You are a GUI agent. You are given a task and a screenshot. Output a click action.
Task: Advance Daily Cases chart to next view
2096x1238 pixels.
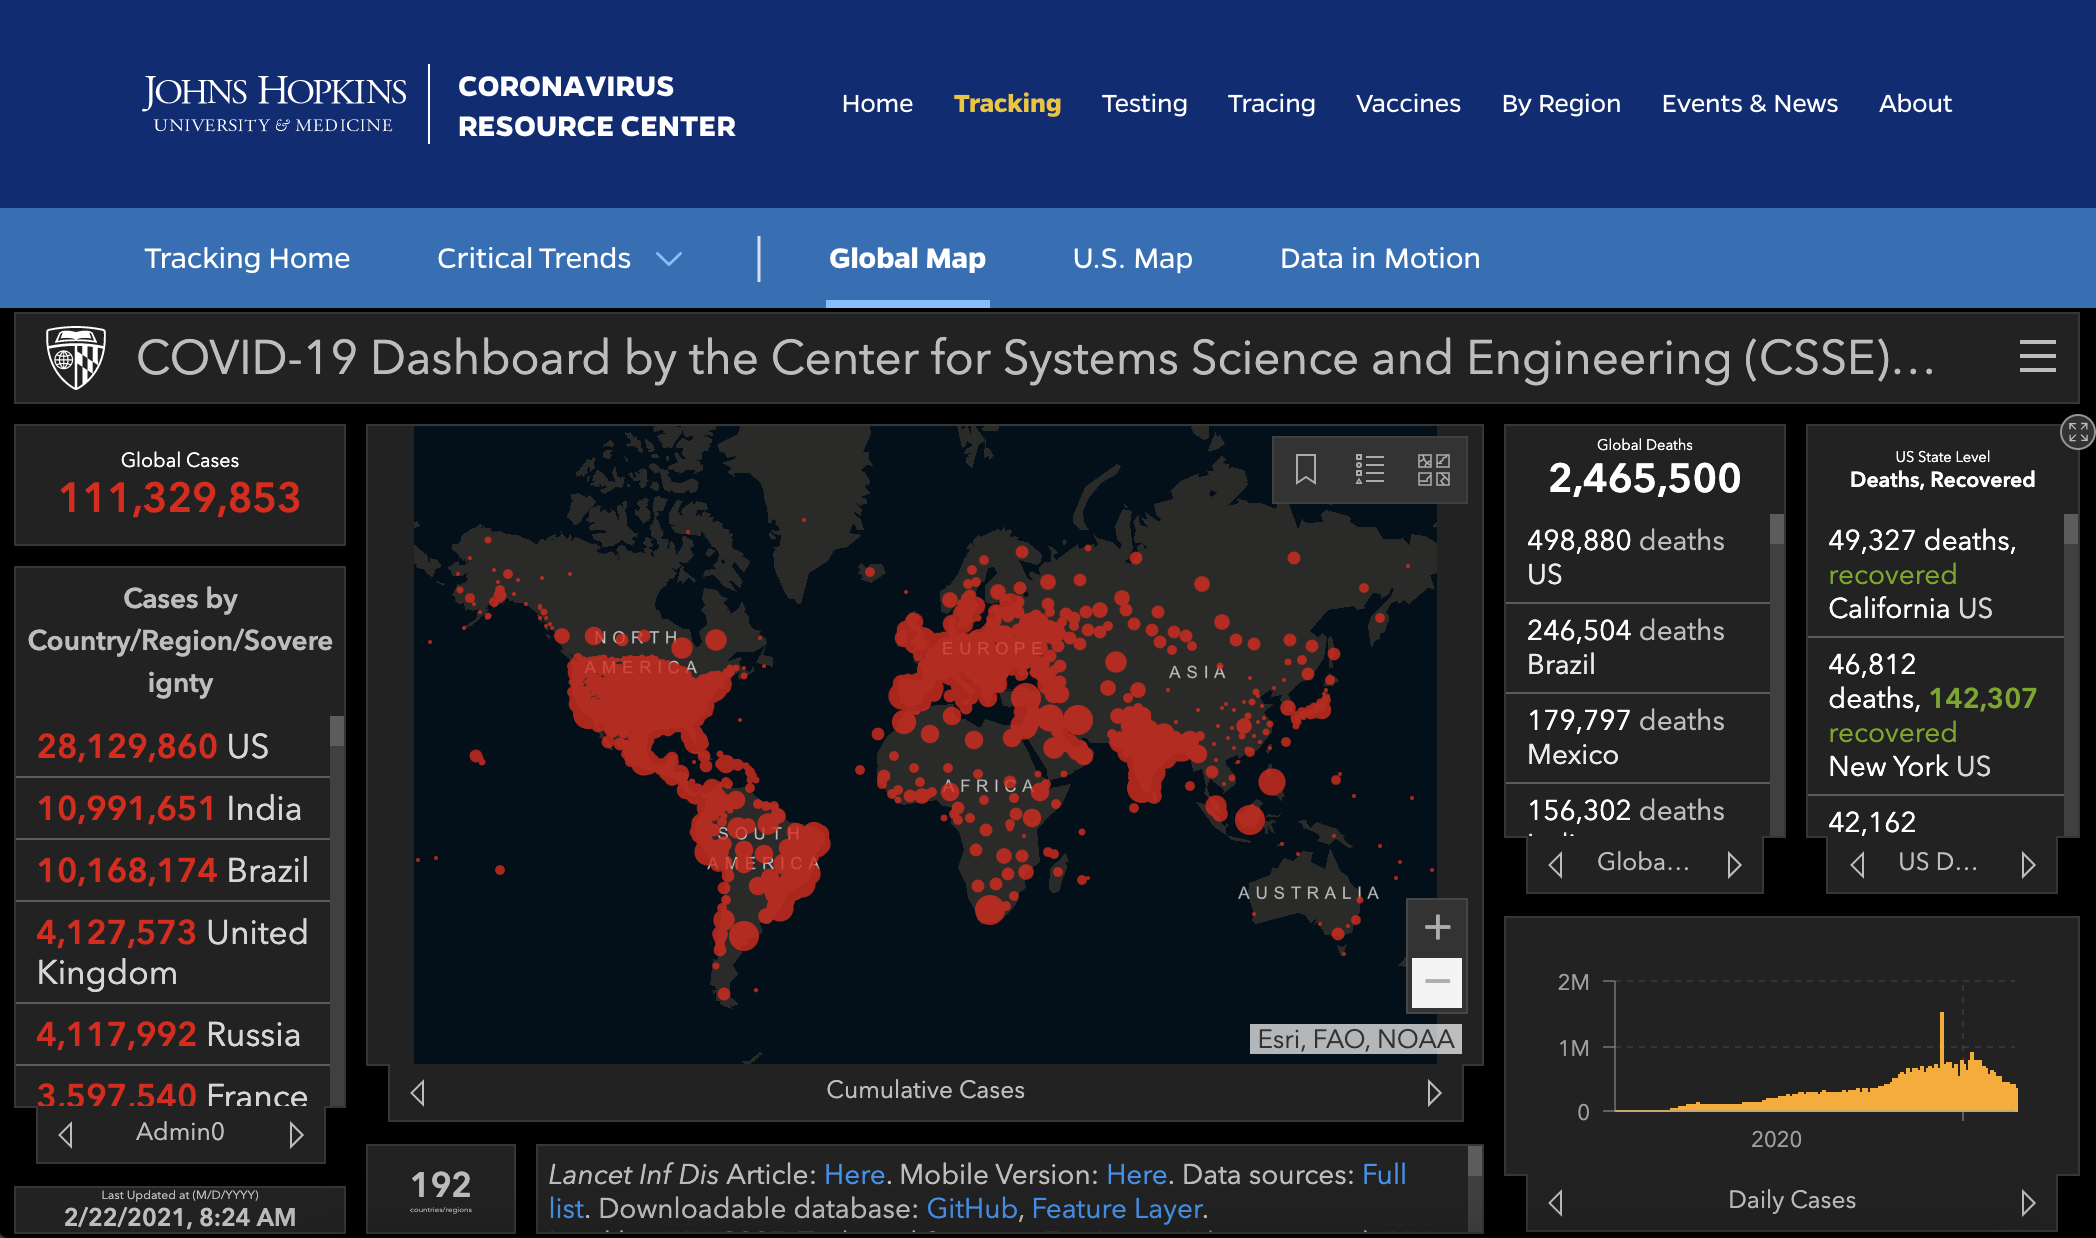2027,1201
